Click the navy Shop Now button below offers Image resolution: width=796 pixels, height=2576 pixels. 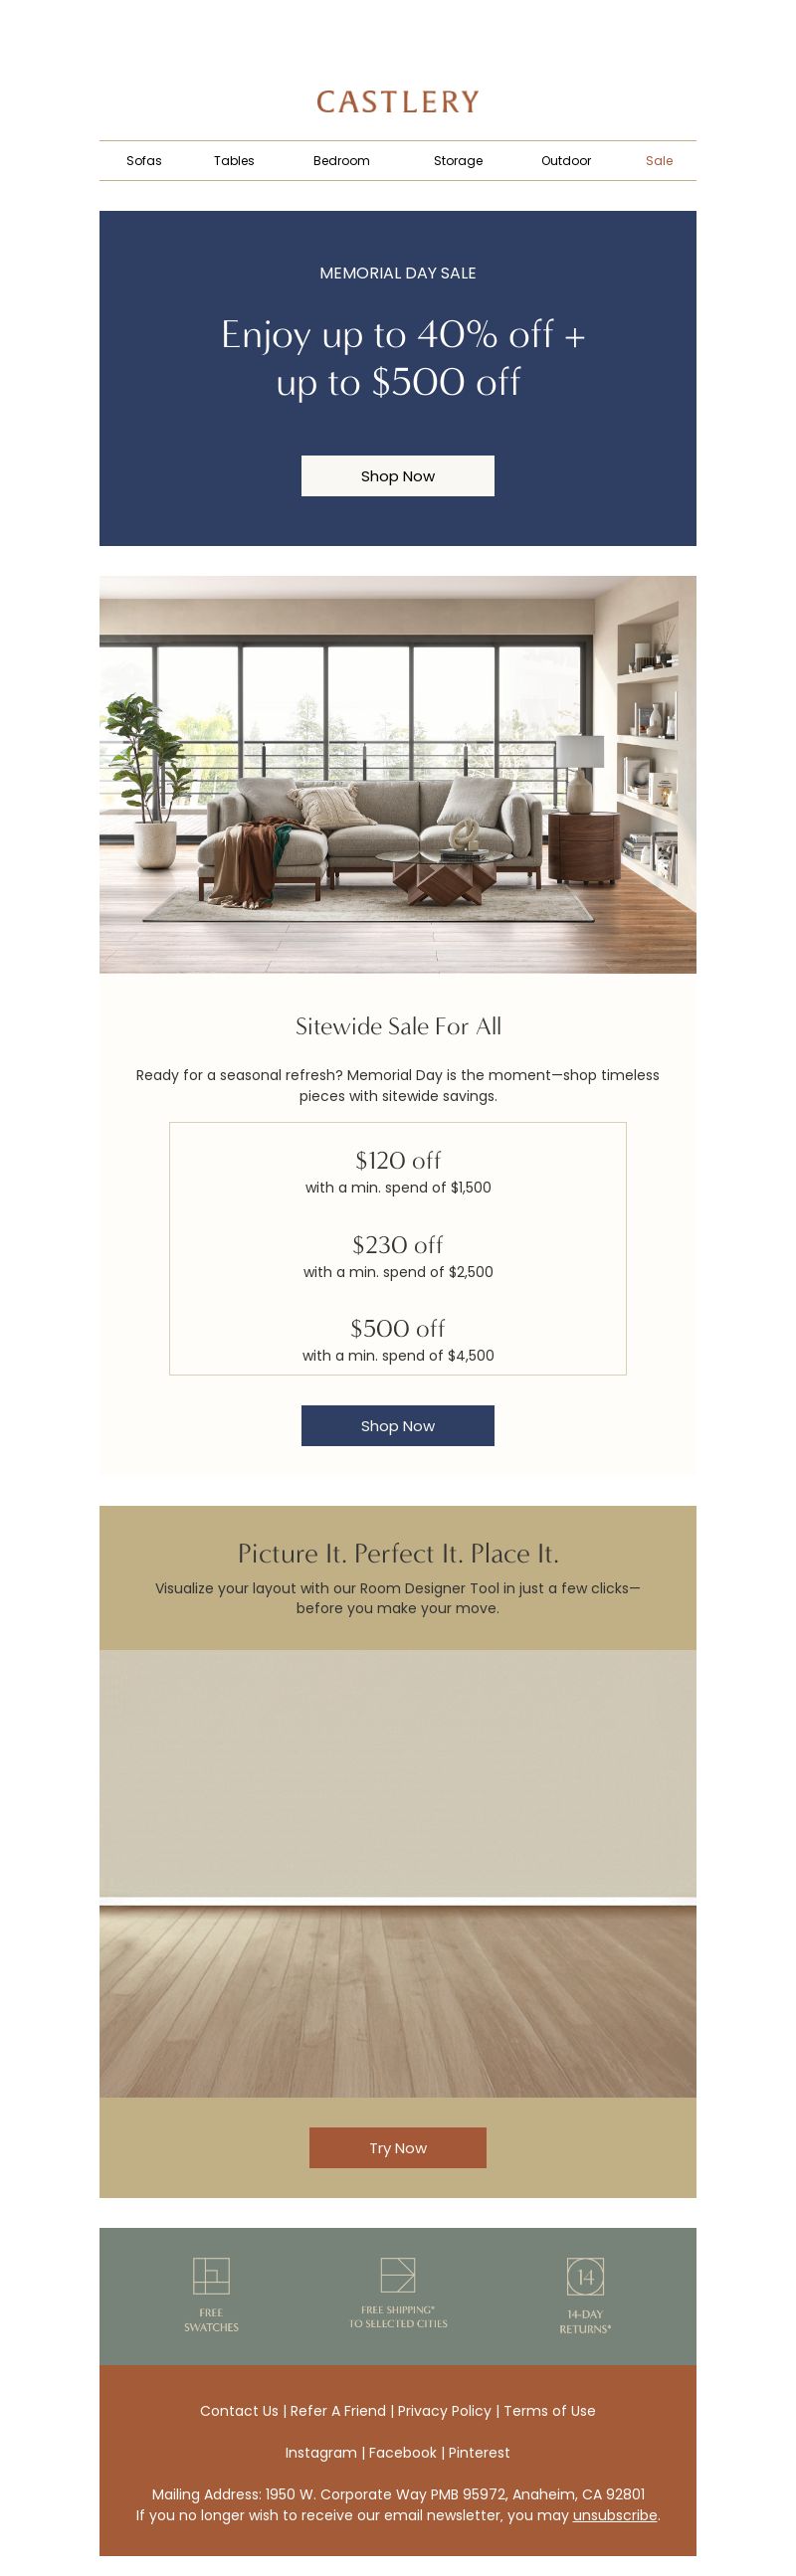(398, 1426)
